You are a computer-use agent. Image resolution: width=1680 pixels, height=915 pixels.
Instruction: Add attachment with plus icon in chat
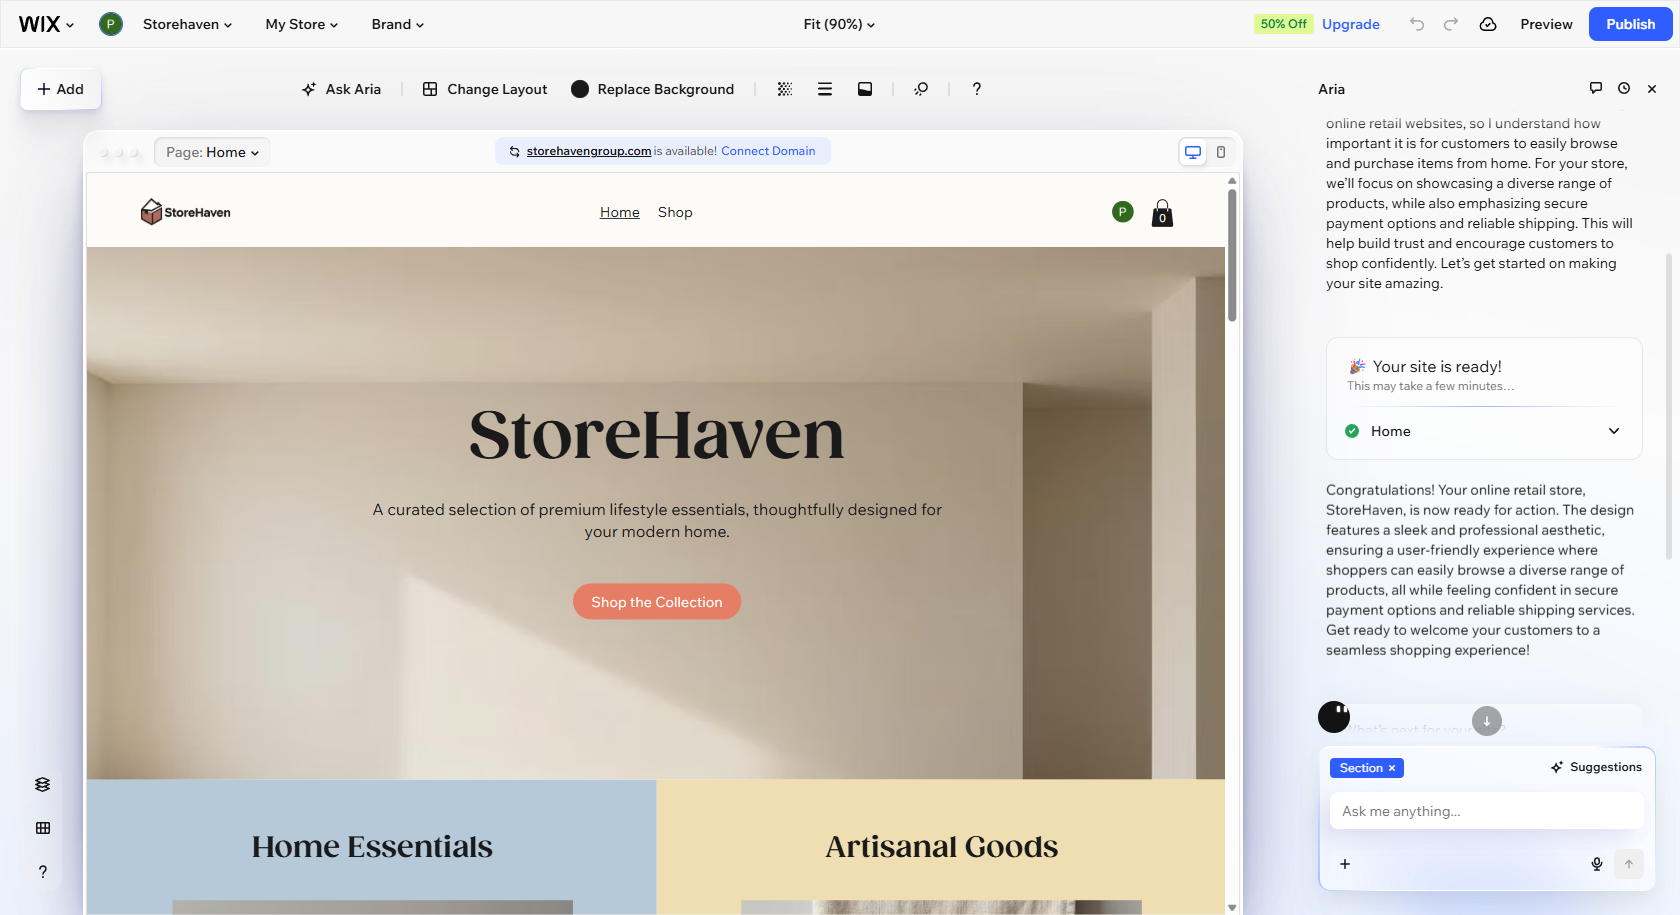tap(1345, 864)
